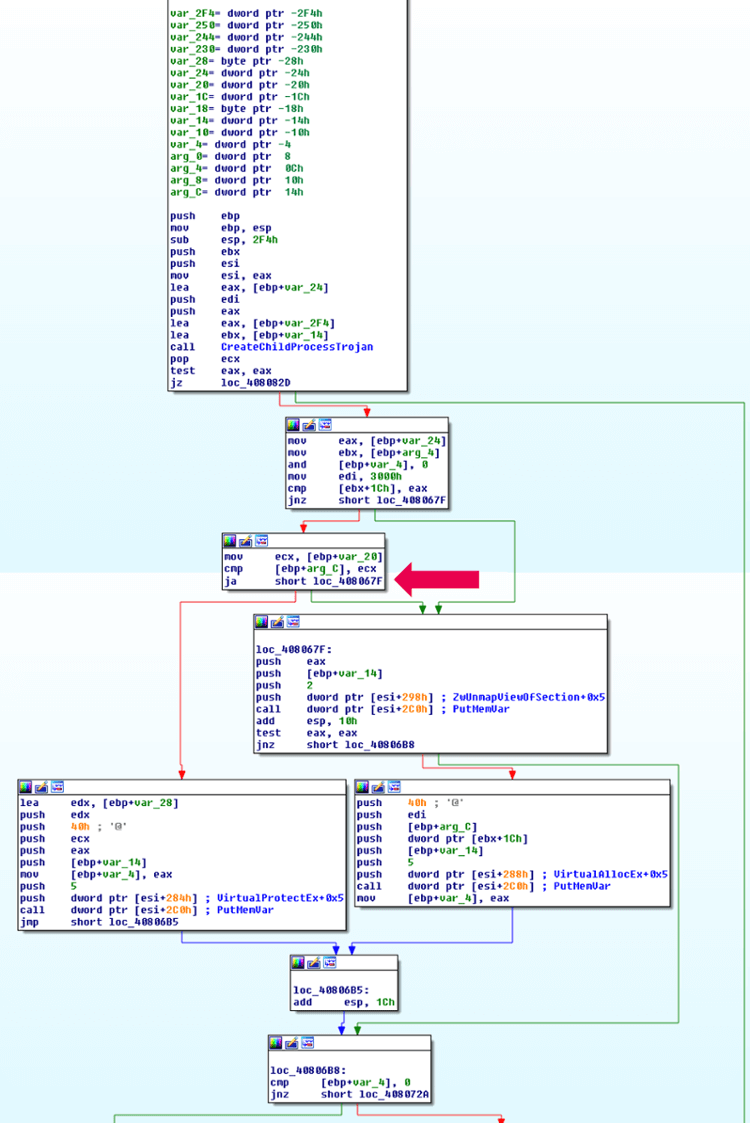Viewport: 750px width, 1123px height.
Task: Click color icon on 'mov ecx, [ebp+var_20]' node
Action: 230,540
